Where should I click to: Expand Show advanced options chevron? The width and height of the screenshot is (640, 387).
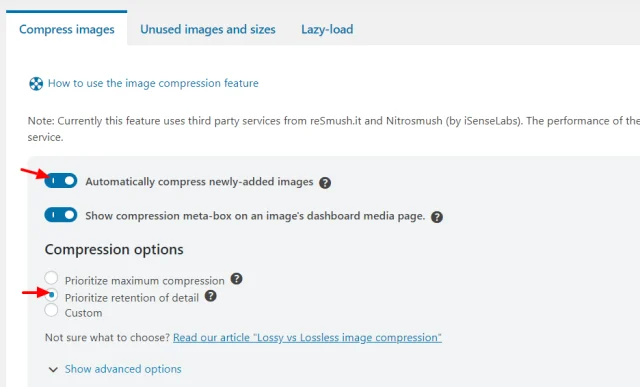point(53,370)
